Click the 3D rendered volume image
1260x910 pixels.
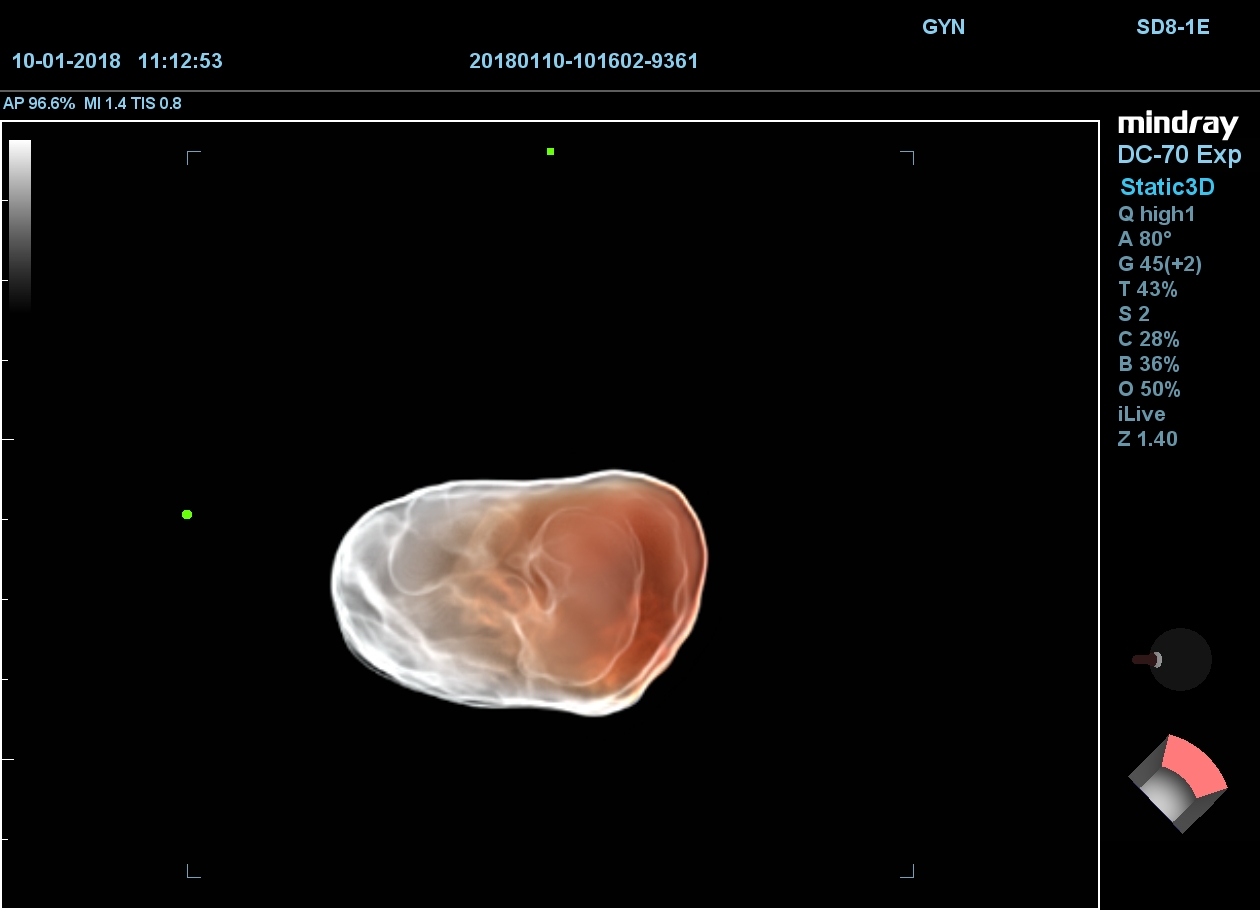(520, 590)
